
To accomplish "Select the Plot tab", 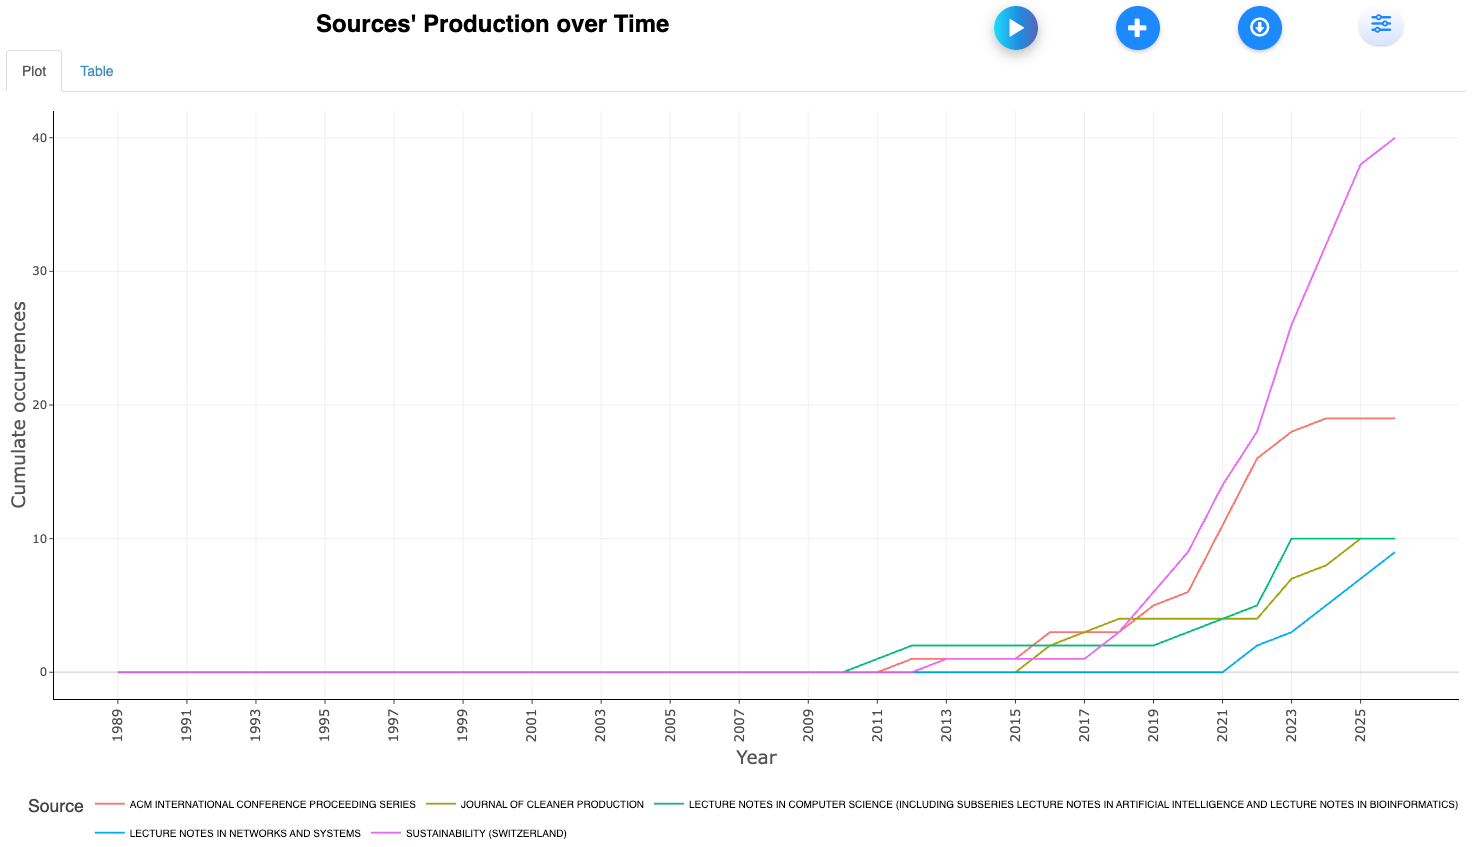I will click(34, 71).
